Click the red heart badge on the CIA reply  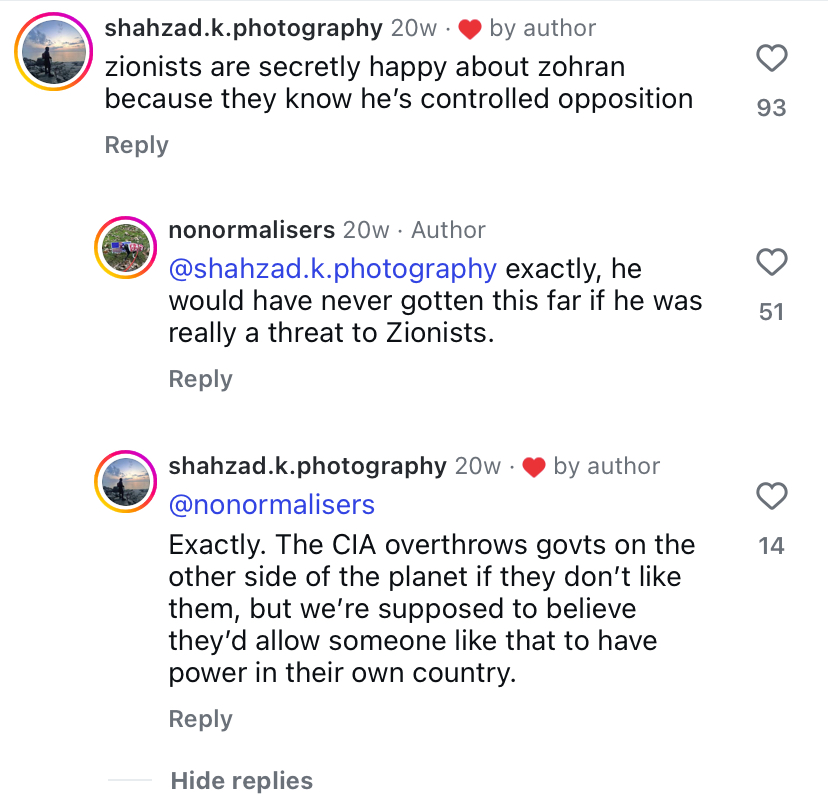pos(533,467)
